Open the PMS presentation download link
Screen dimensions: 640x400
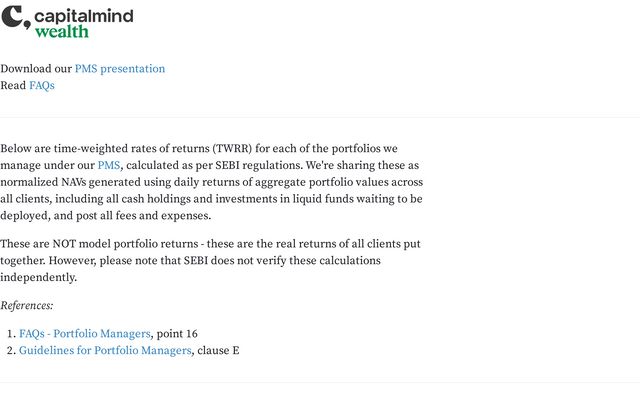[x=120, y=69]
